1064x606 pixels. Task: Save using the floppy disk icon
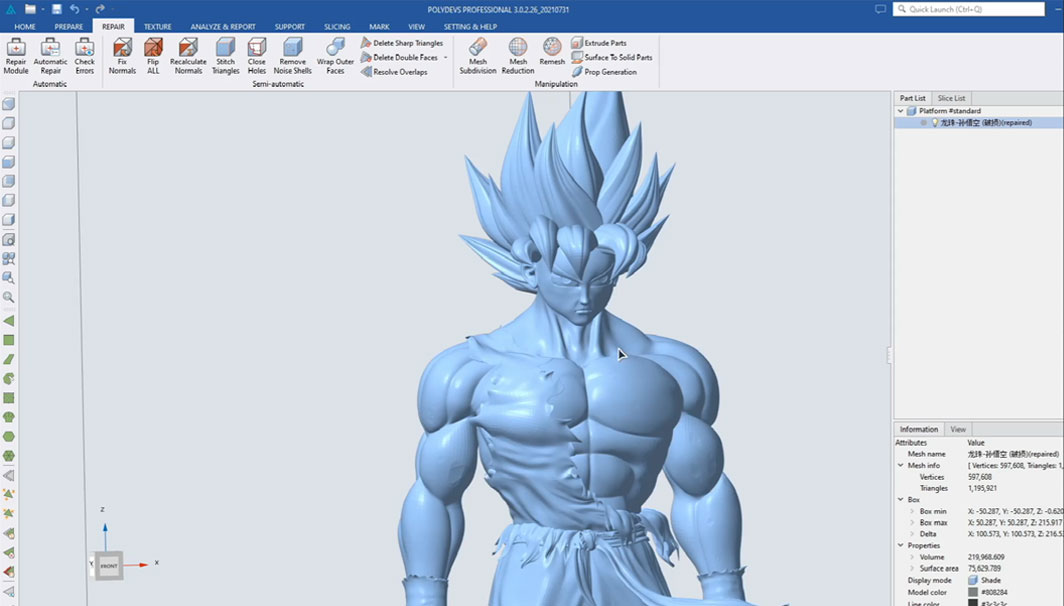56,9
